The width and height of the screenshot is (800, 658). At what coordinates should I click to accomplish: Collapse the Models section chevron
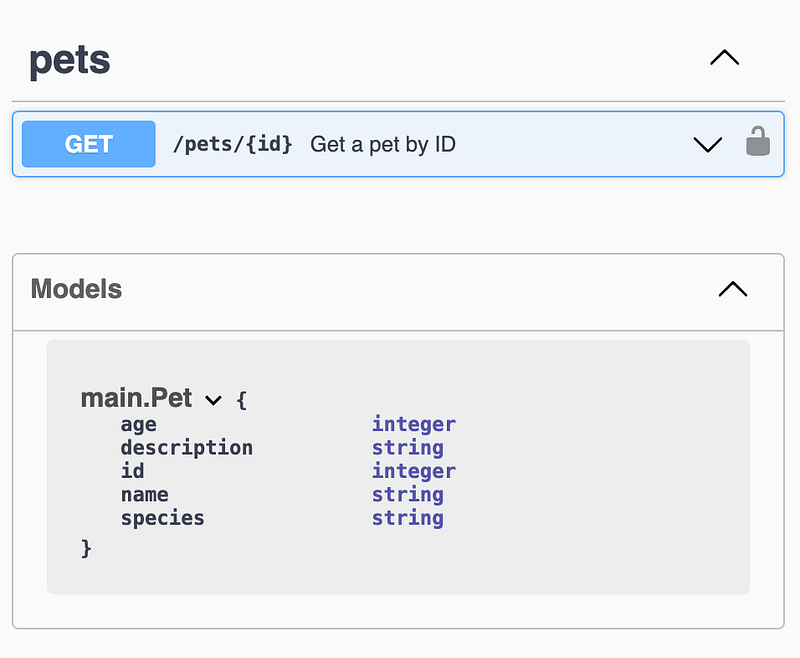[x=733, y=289]
